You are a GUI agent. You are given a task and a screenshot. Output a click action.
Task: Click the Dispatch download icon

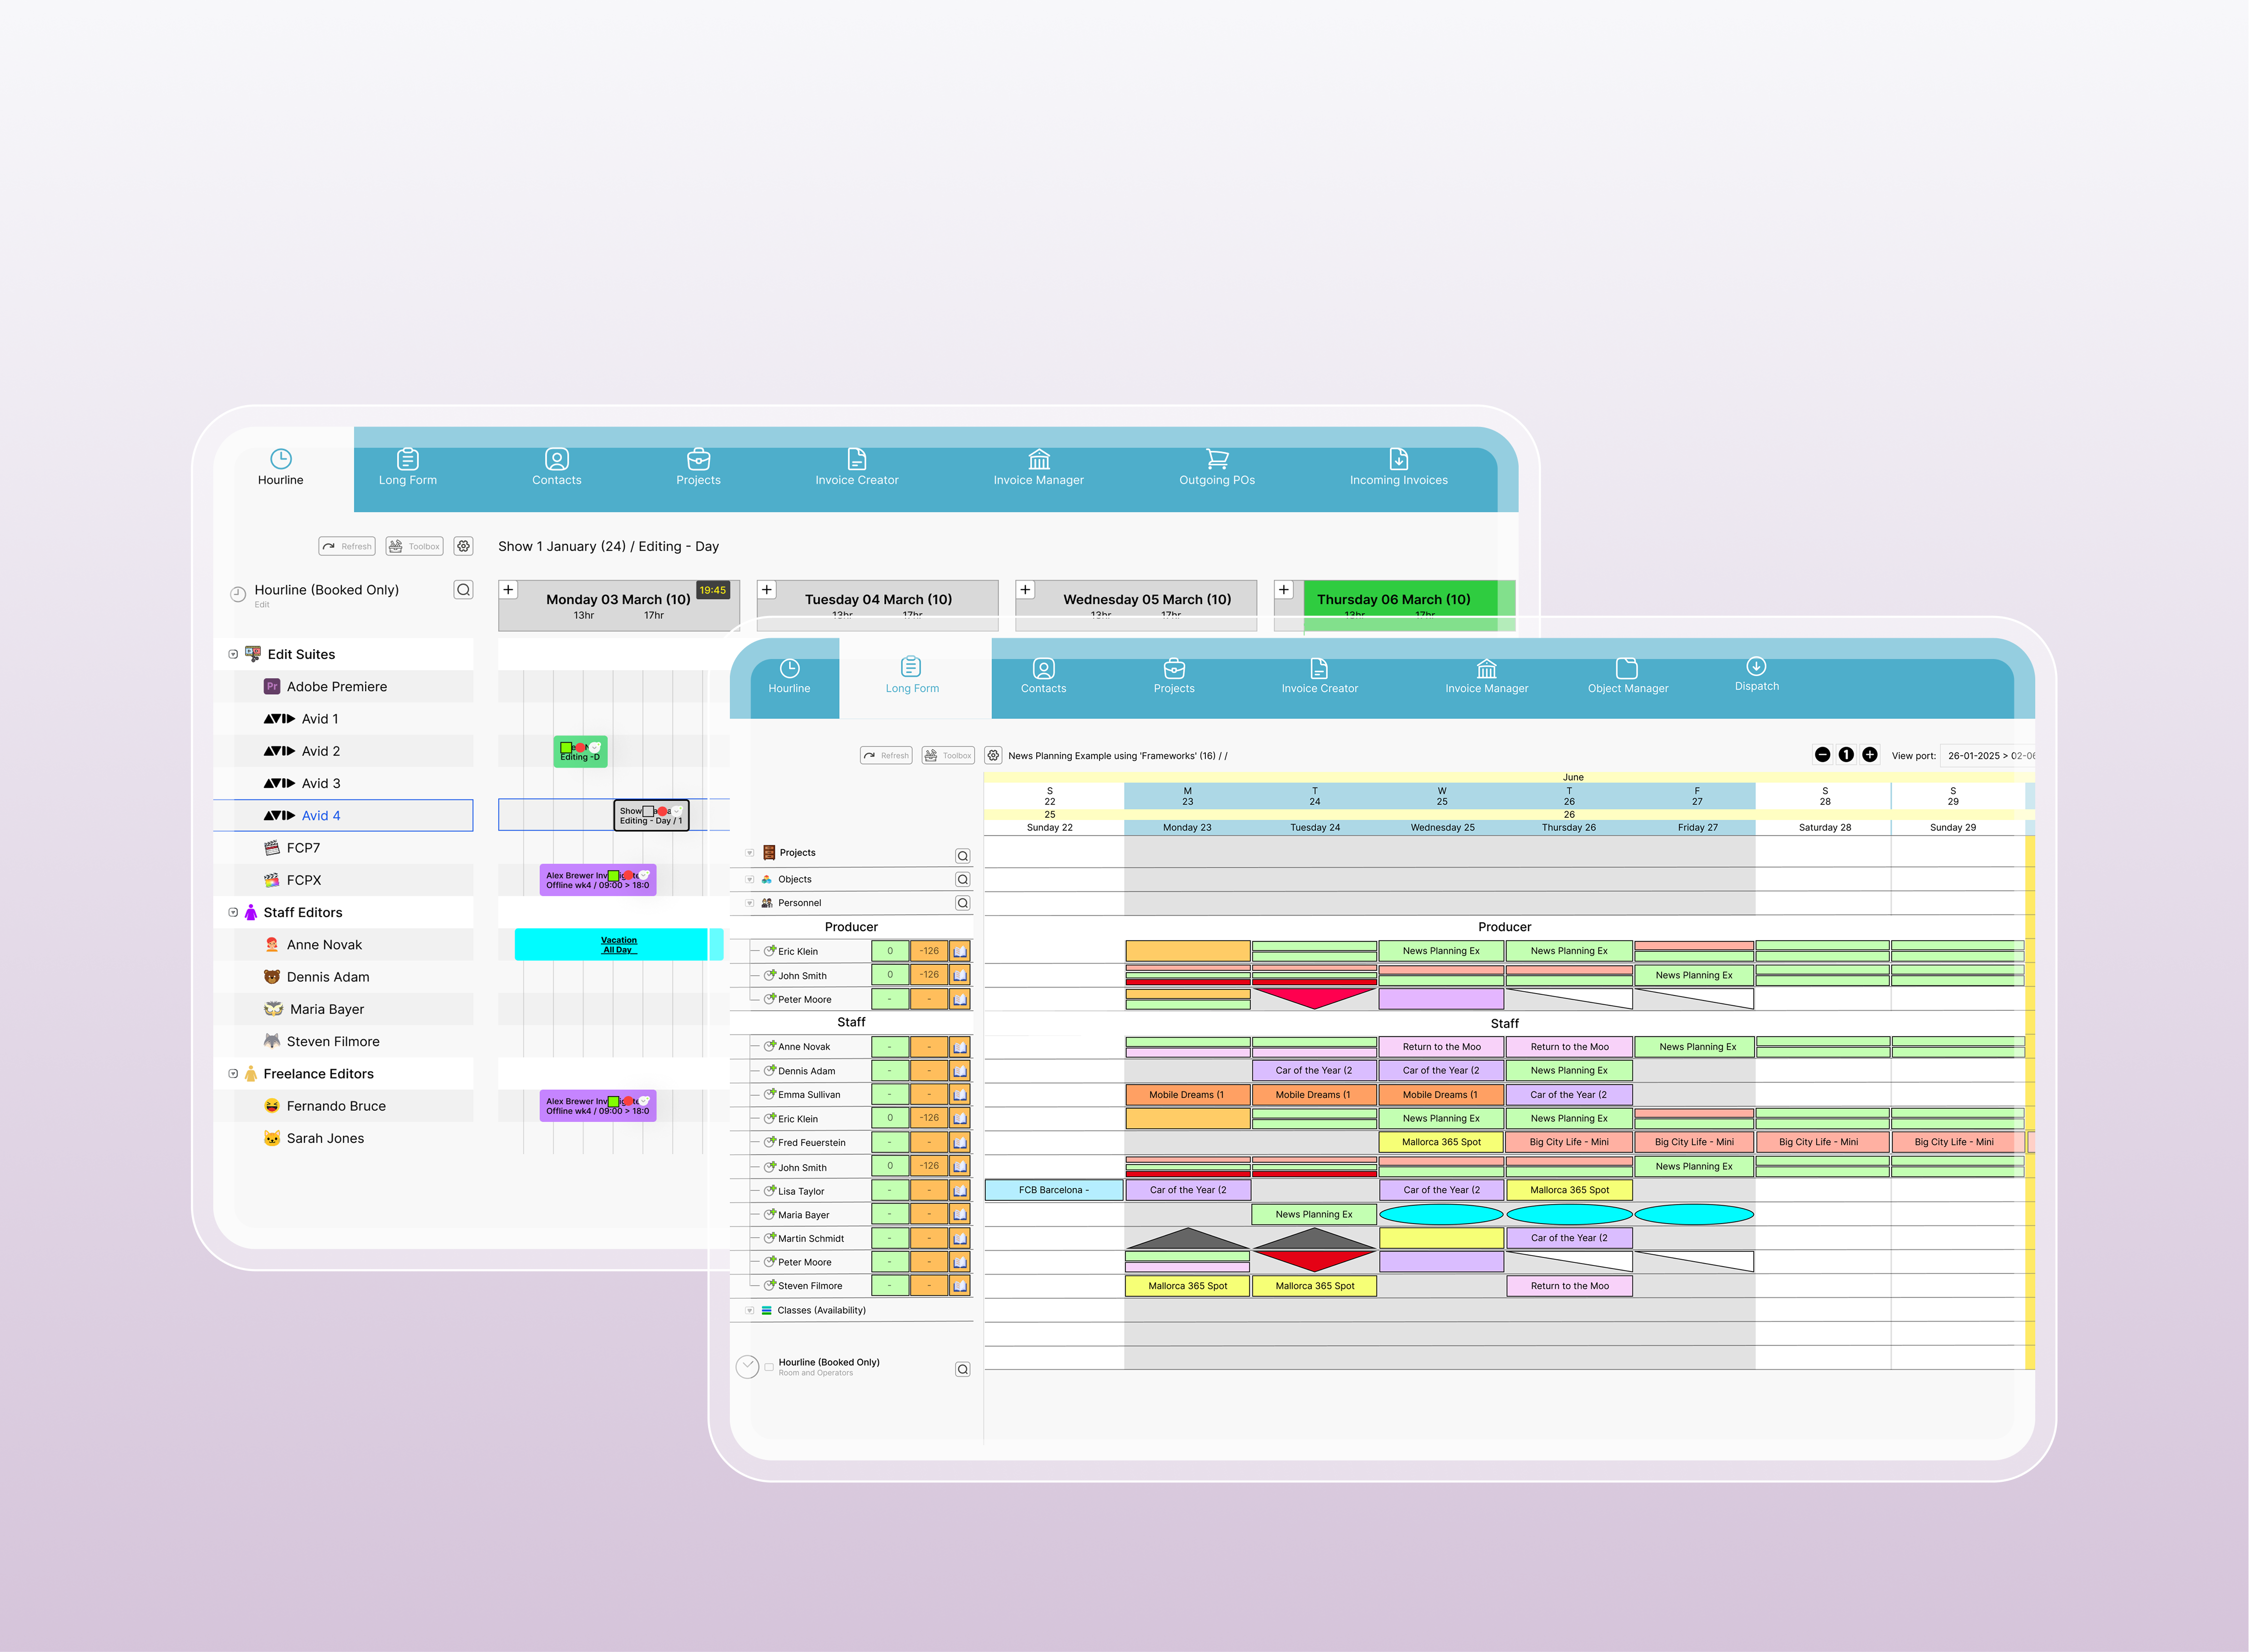[1756, 666]
